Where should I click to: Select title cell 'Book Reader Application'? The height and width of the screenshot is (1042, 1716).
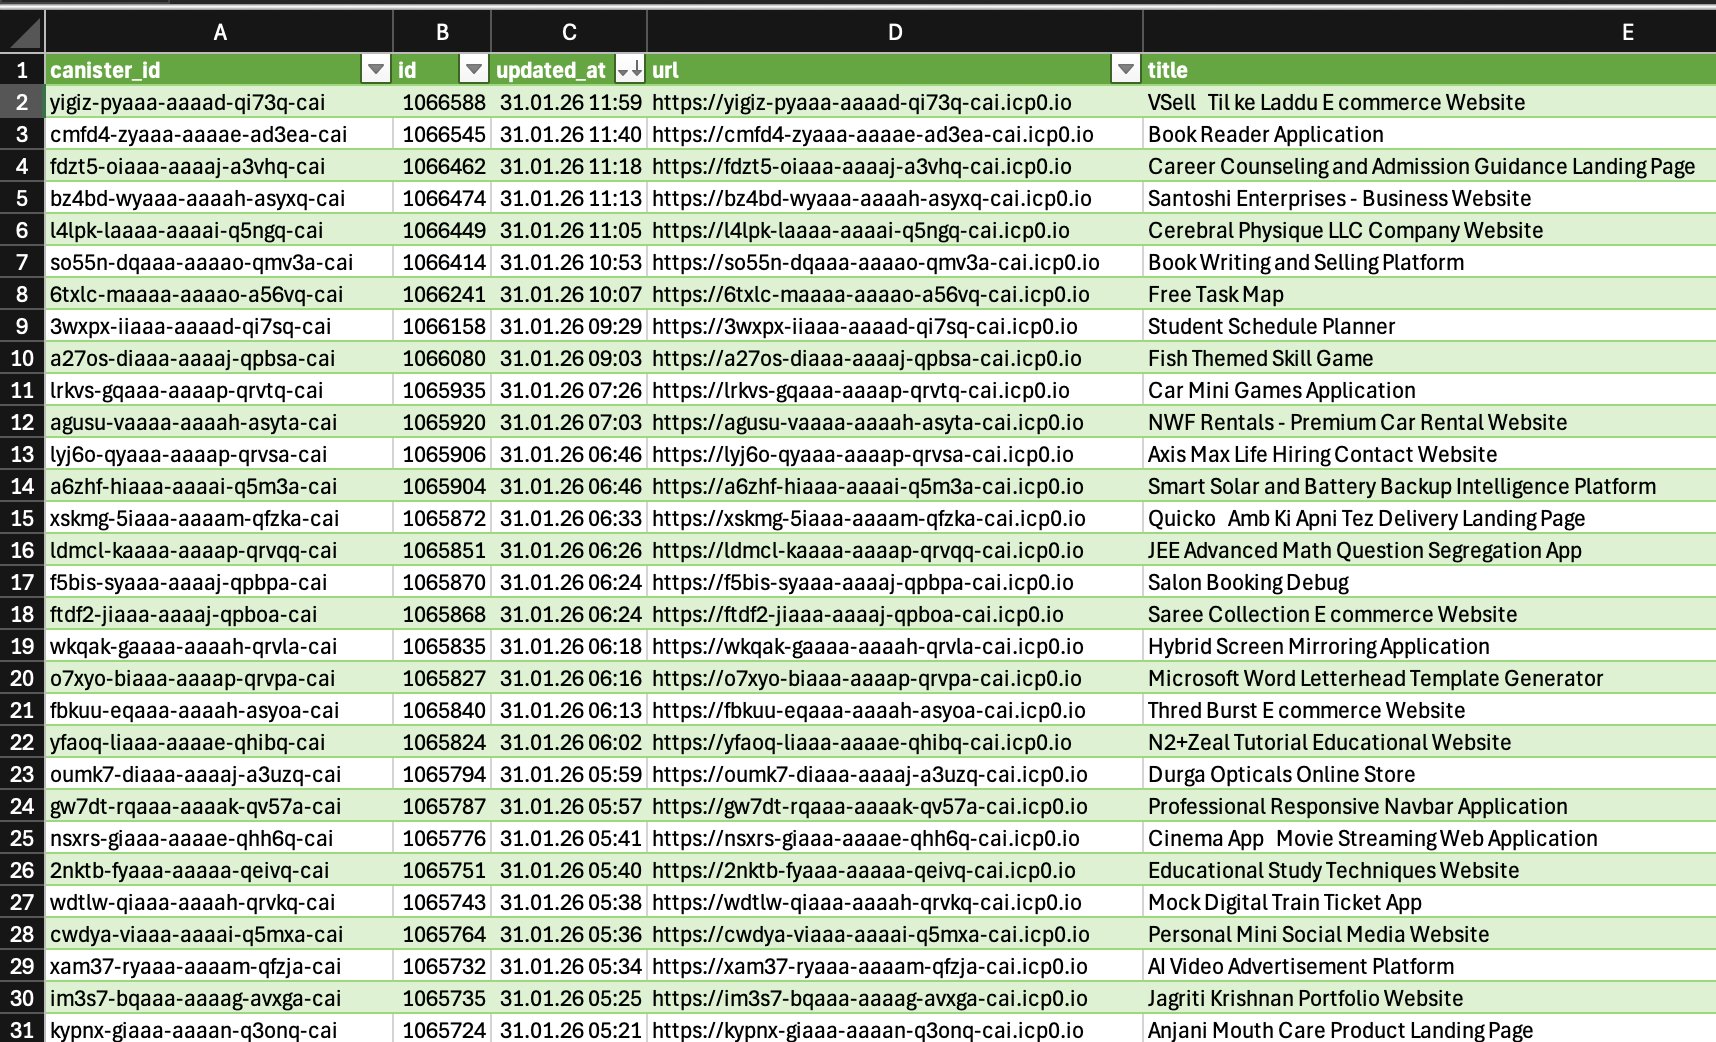1429,134
